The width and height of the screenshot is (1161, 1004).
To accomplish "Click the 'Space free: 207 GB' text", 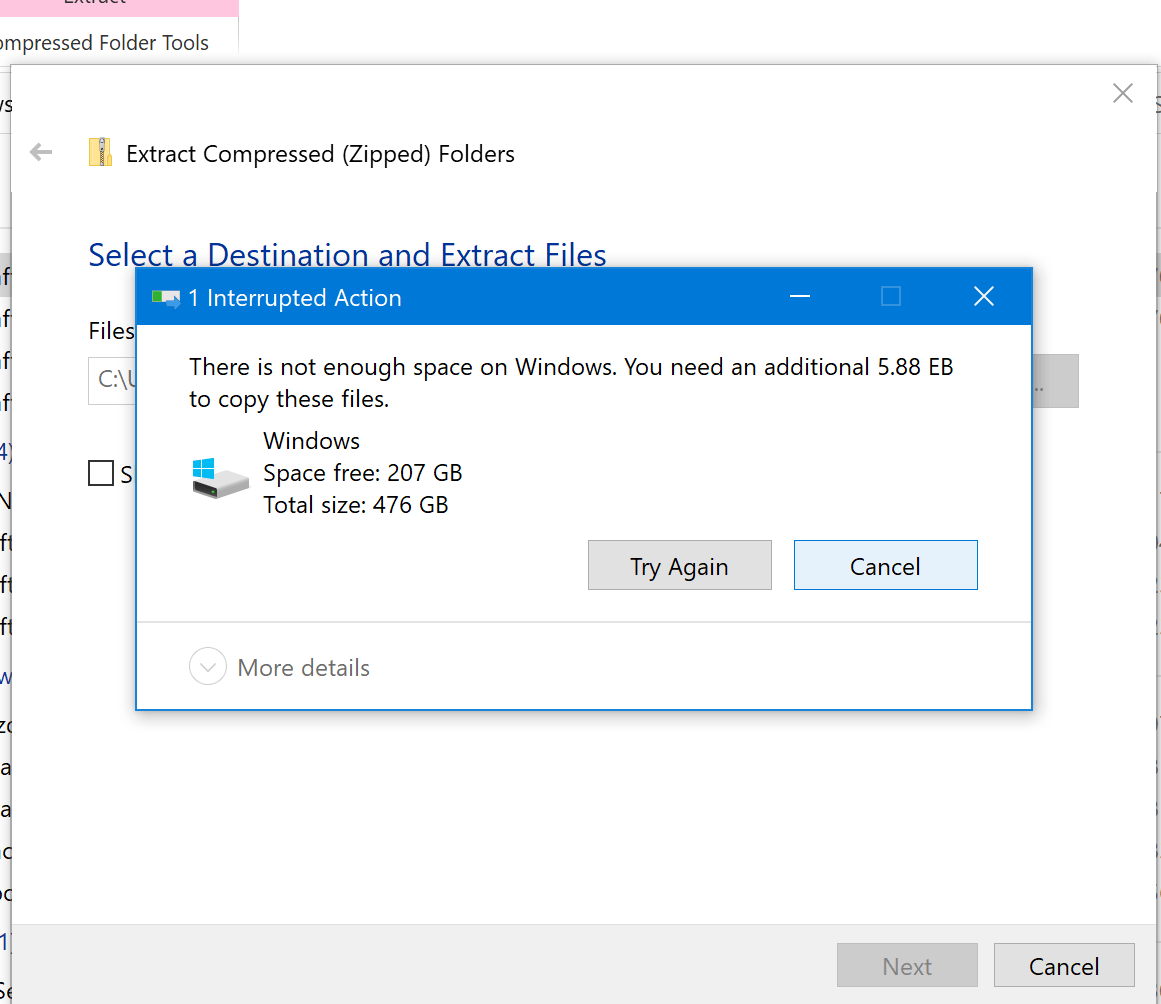I will tap(363, 472).
